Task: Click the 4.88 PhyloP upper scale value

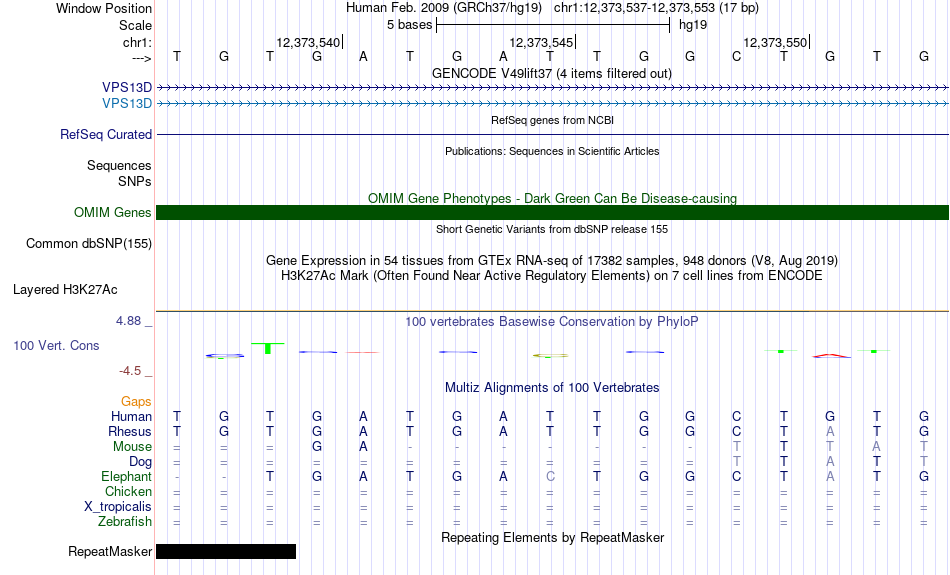Action: coord(128,321)
